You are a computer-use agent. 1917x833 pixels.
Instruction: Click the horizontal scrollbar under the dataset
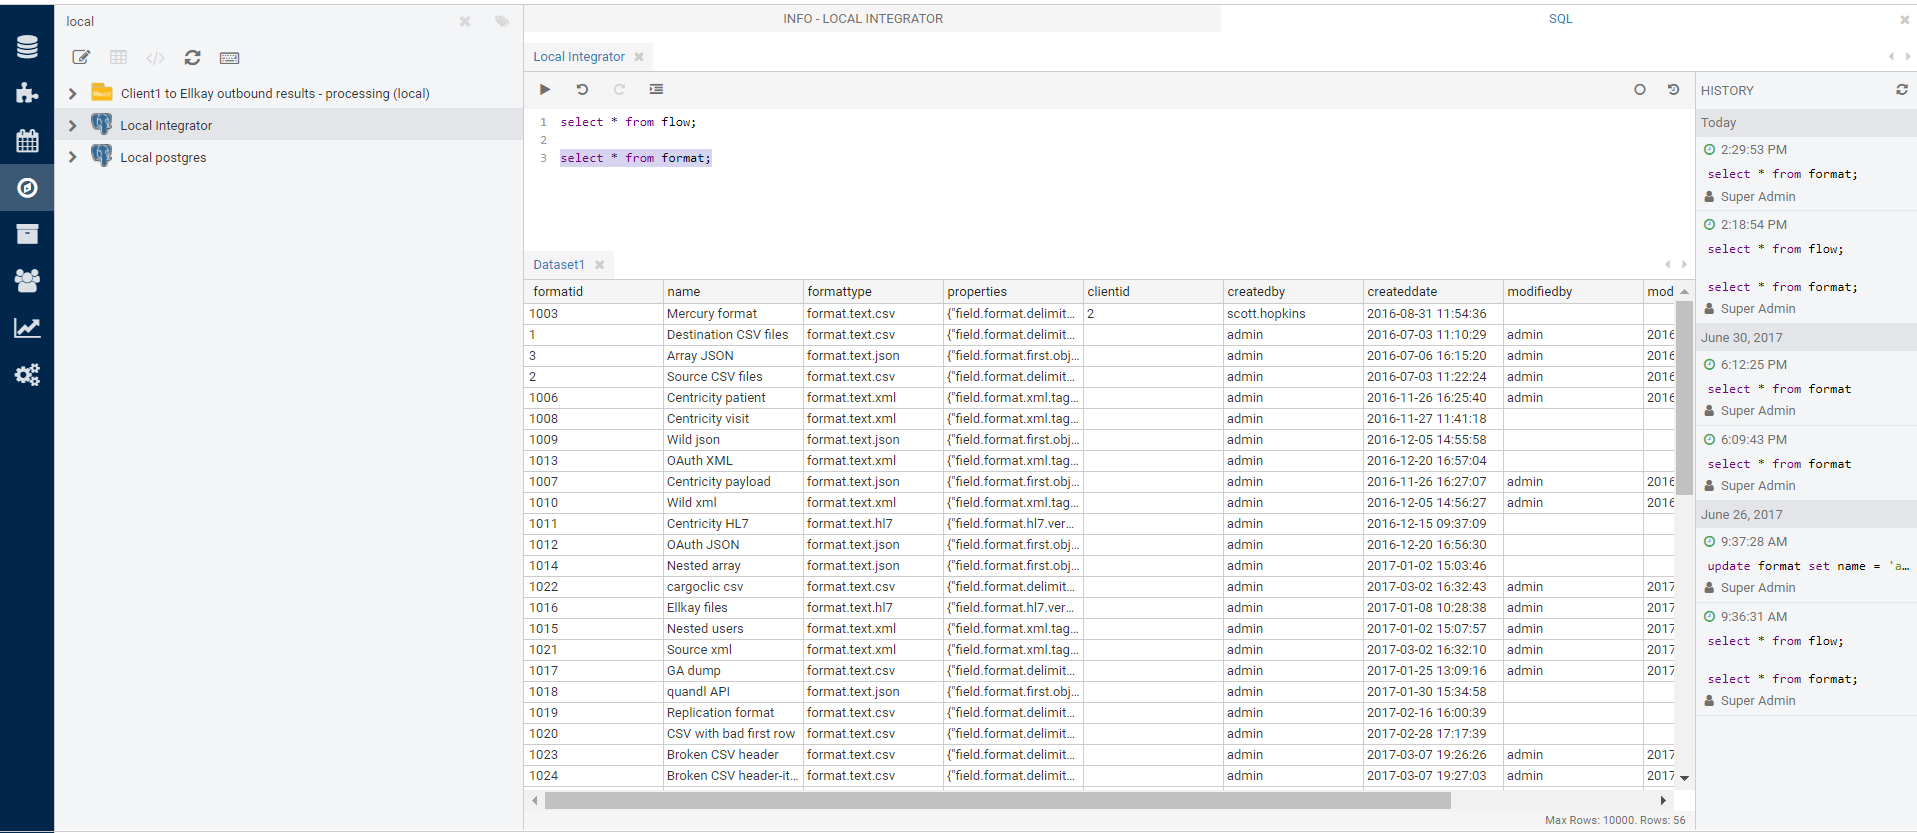pos(997,800)
